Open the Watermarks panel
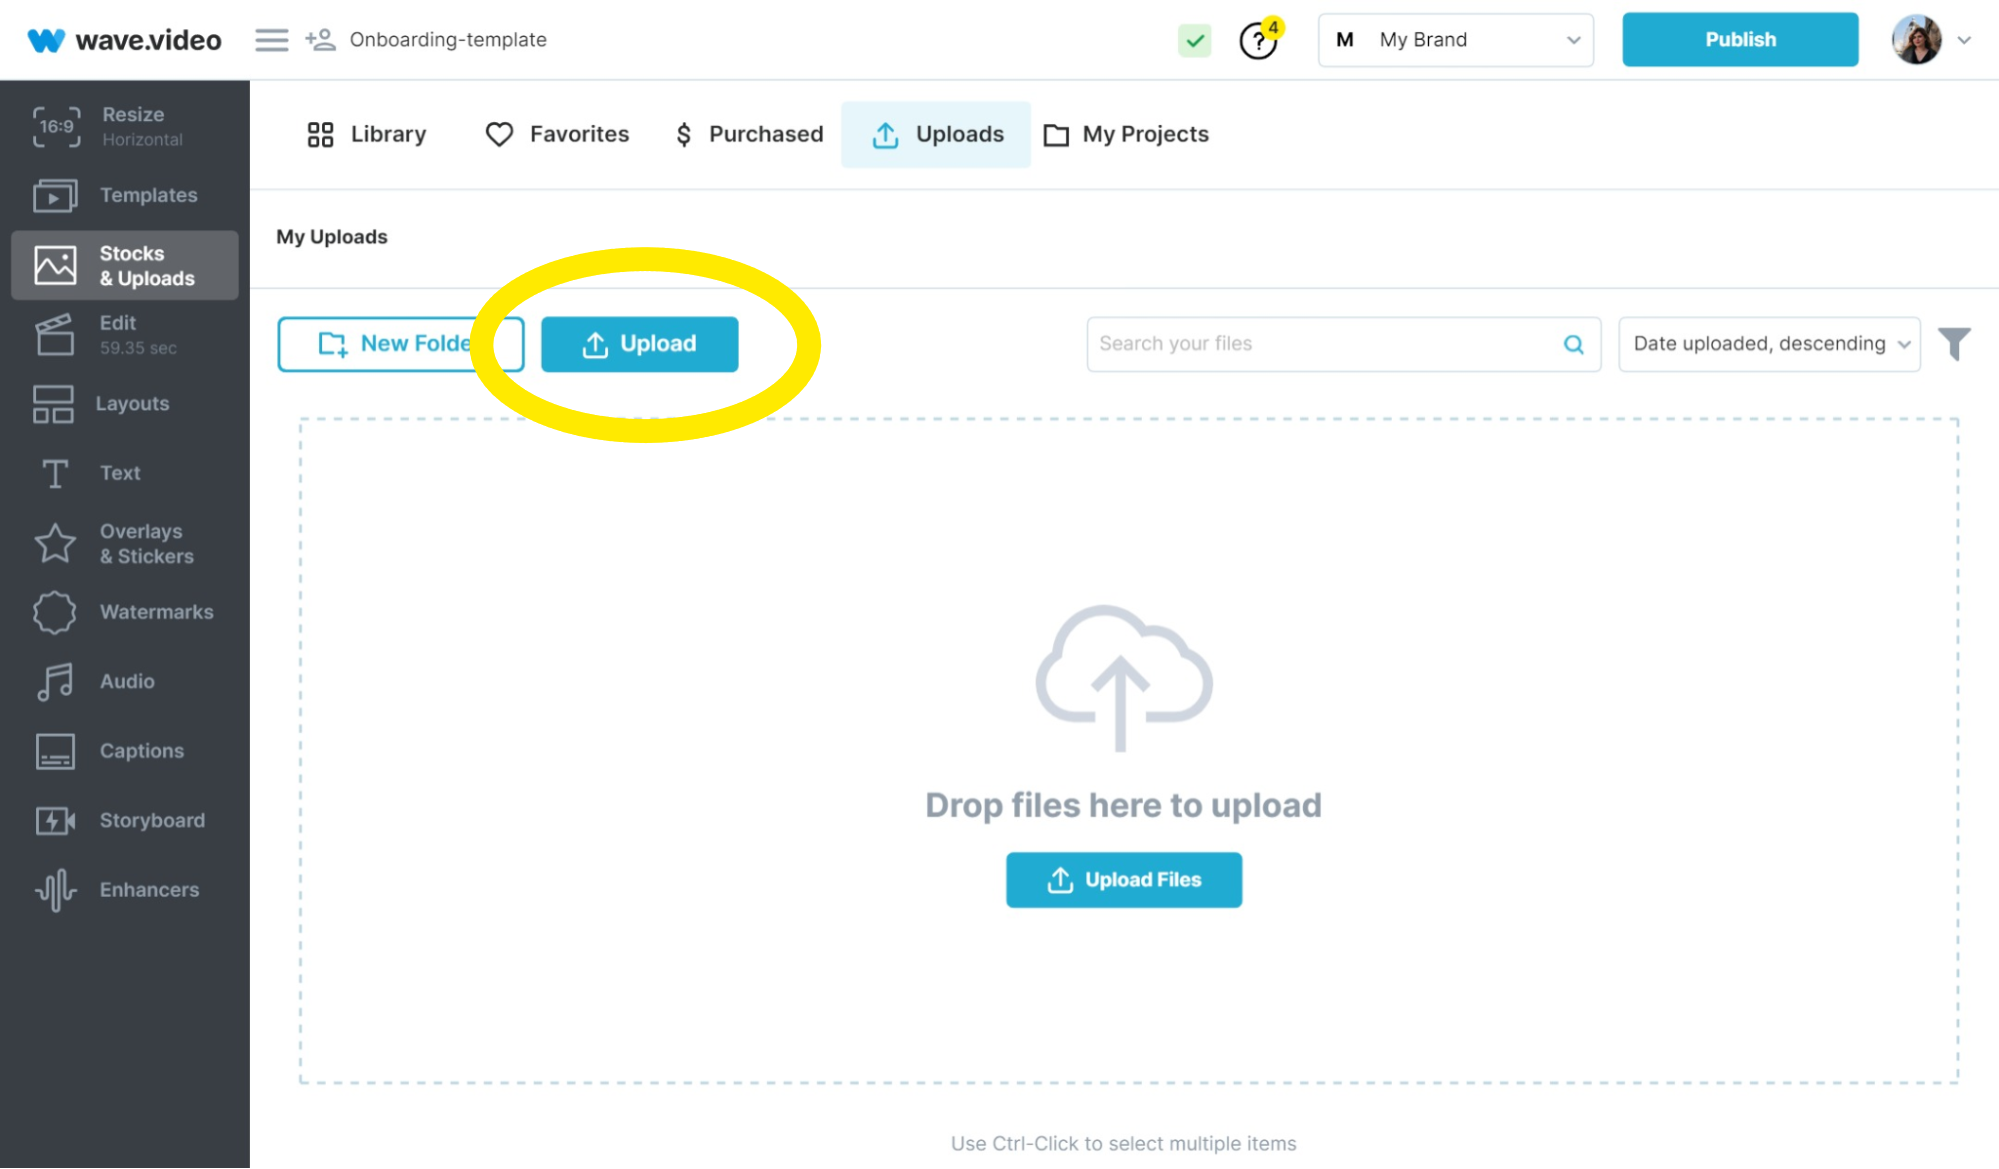The image size is (1999, 1169). (124, 612)
